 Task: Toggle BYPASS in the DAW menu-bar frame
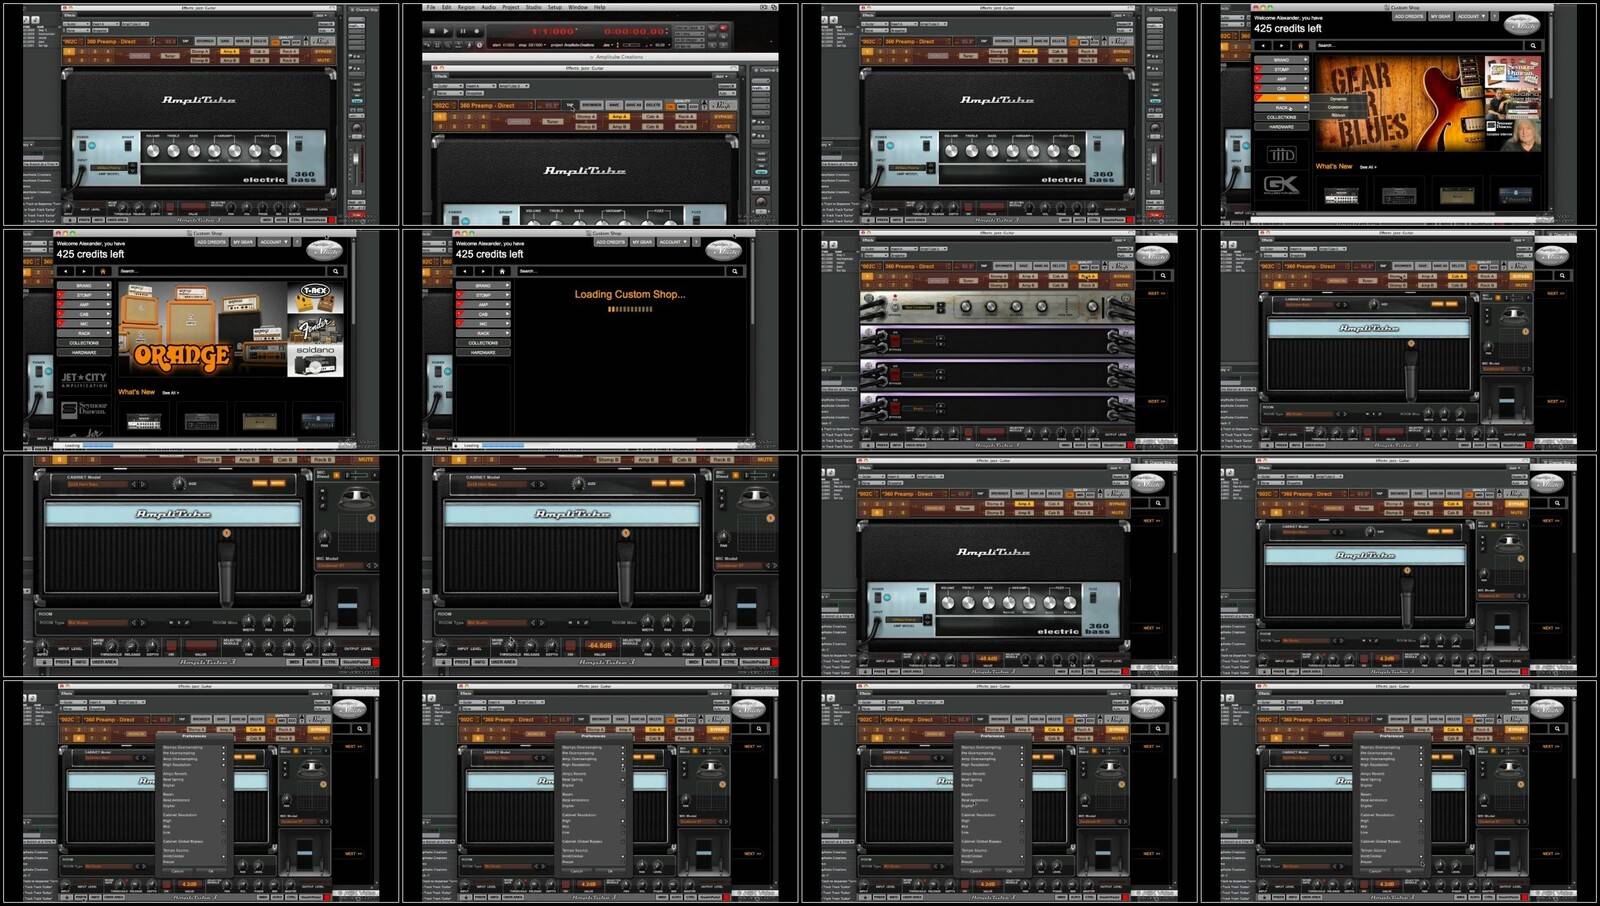click(x=723, y=117)
